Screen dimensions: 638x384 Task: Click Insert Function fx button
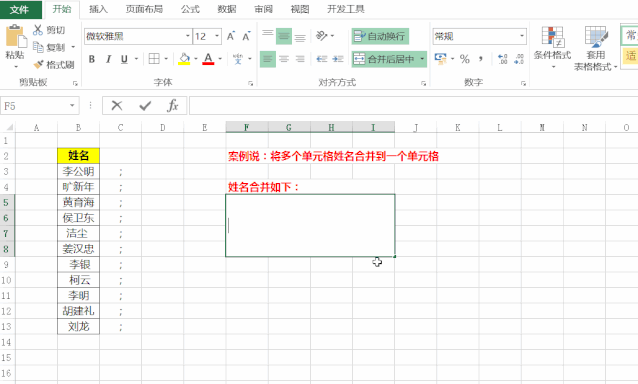[x=173, y=106]
